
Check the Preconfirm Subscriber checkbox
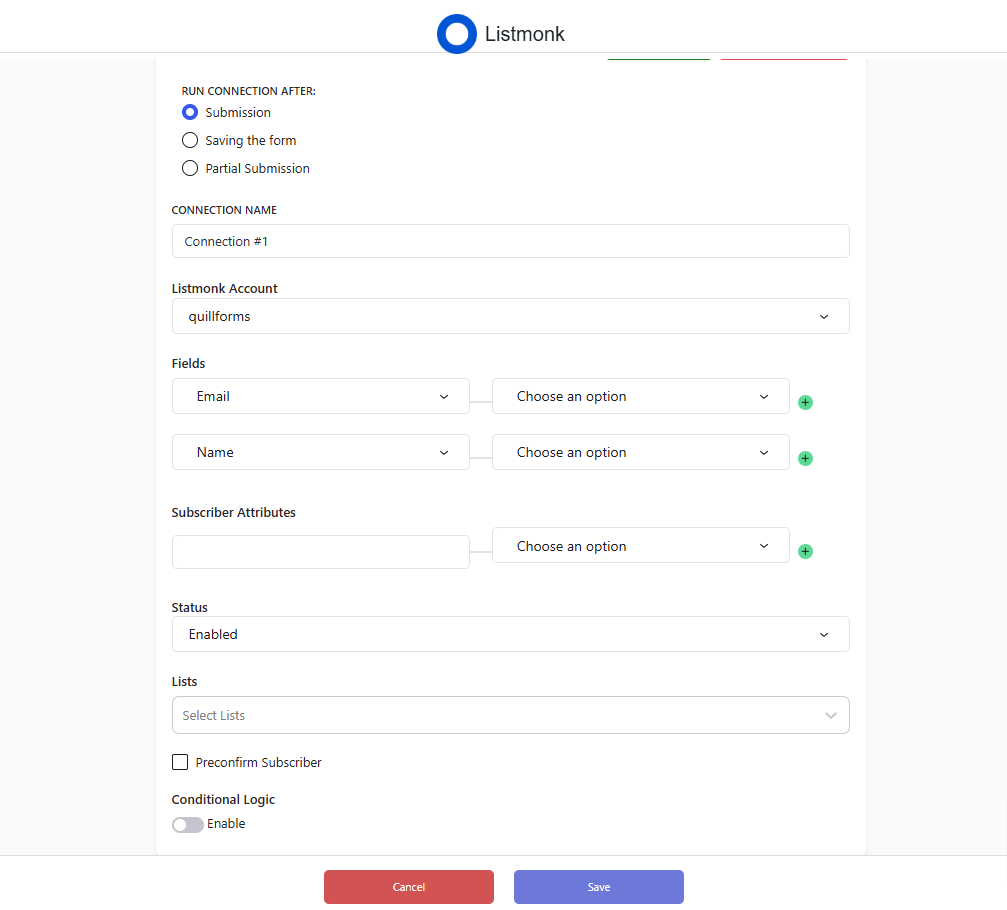[x=180, y=762]
